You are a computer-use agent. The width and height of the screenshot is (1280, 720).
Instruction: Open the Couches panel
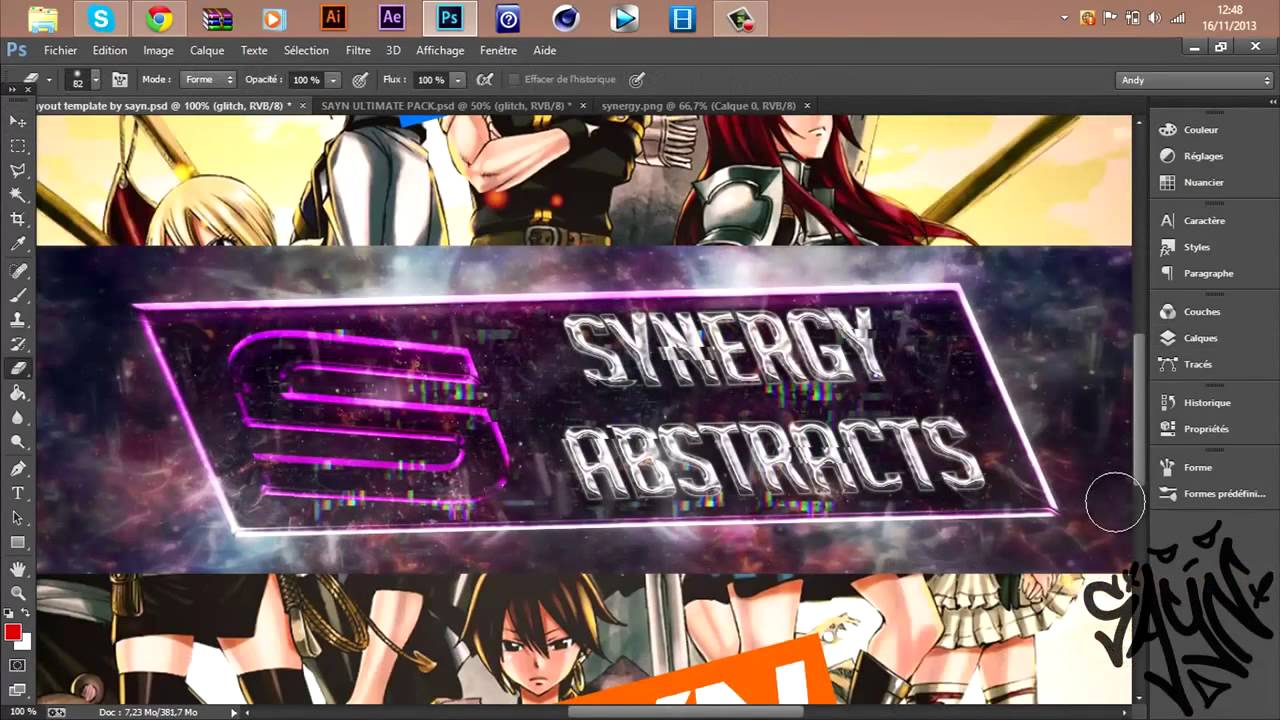pyautogui.click(x=1201, y=311)
